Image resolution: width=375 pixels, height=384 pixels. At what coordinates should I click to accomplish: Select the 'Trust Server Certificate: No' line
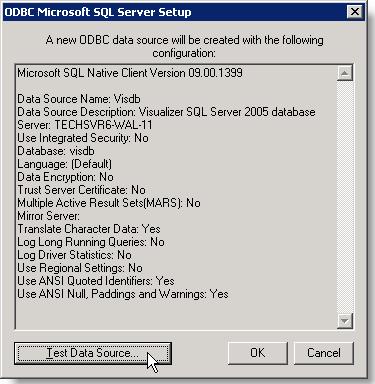pos(81,190)
